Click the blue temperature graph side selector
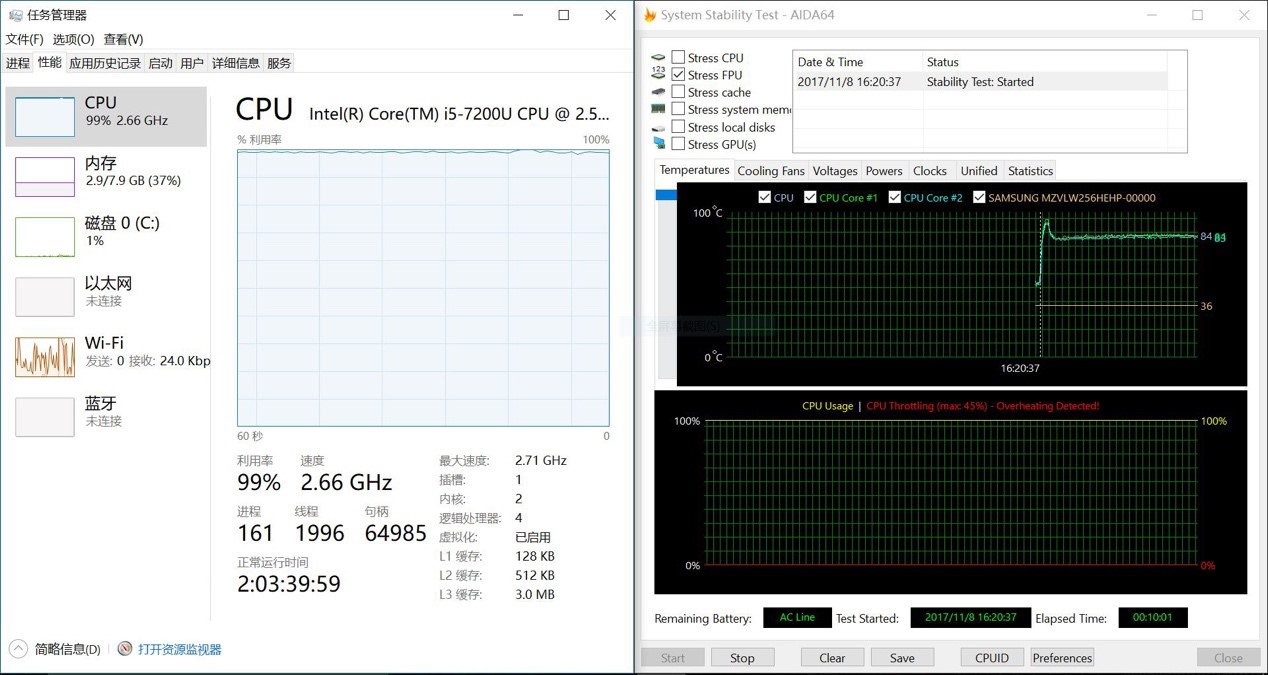The width and height of the screenshot is (1268, 675). pyautogui.click(x=666, y=195)
